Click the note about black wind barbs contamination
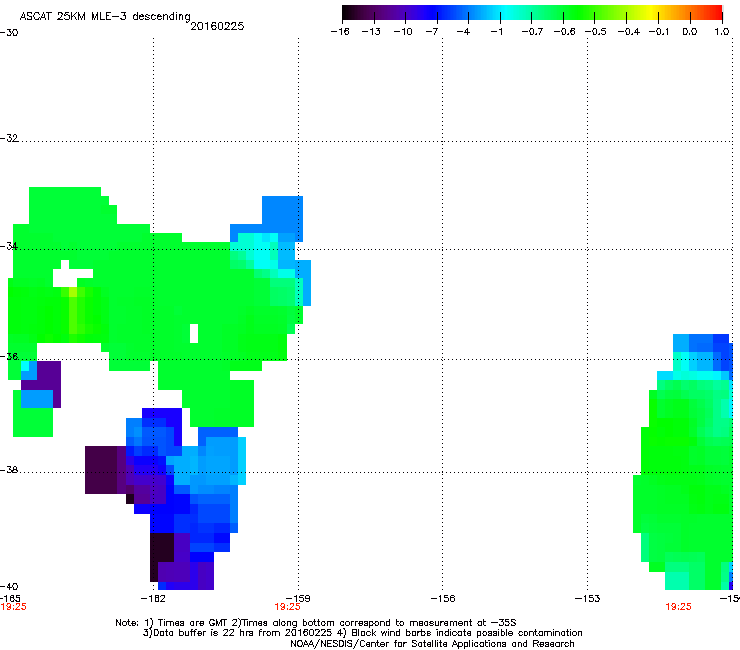Image resolution: width=740 pixels, height=650 pixels. click(459, 633)
